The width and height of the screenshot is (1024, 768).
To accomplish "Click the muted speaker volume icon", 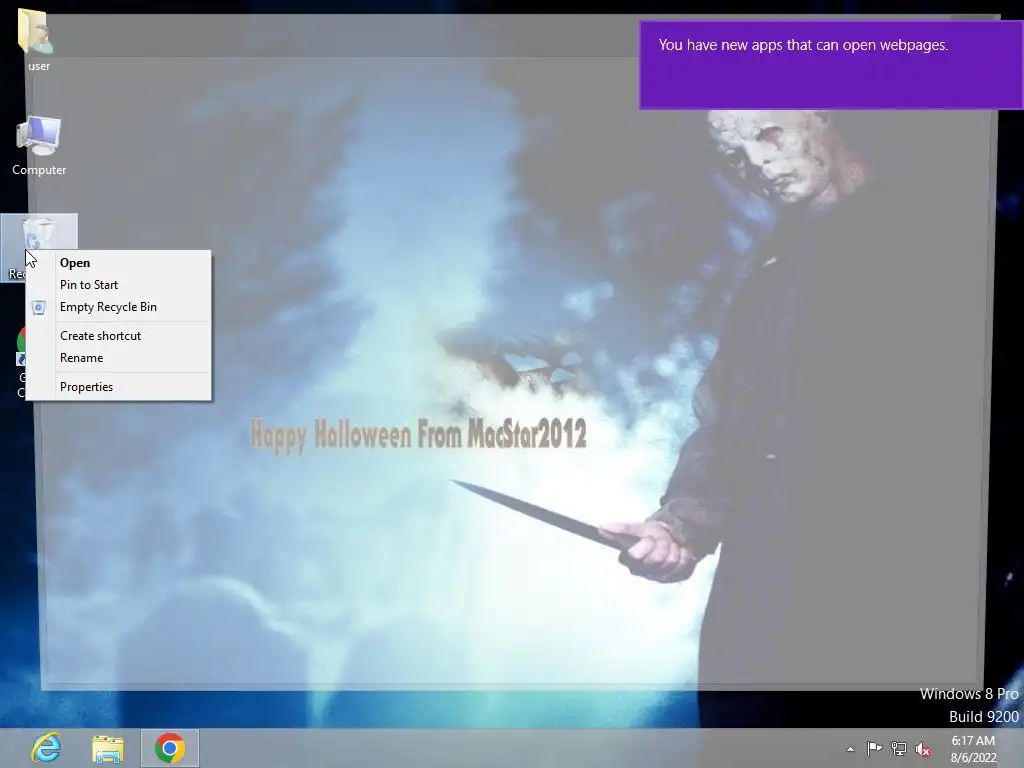I will point(923,749).
